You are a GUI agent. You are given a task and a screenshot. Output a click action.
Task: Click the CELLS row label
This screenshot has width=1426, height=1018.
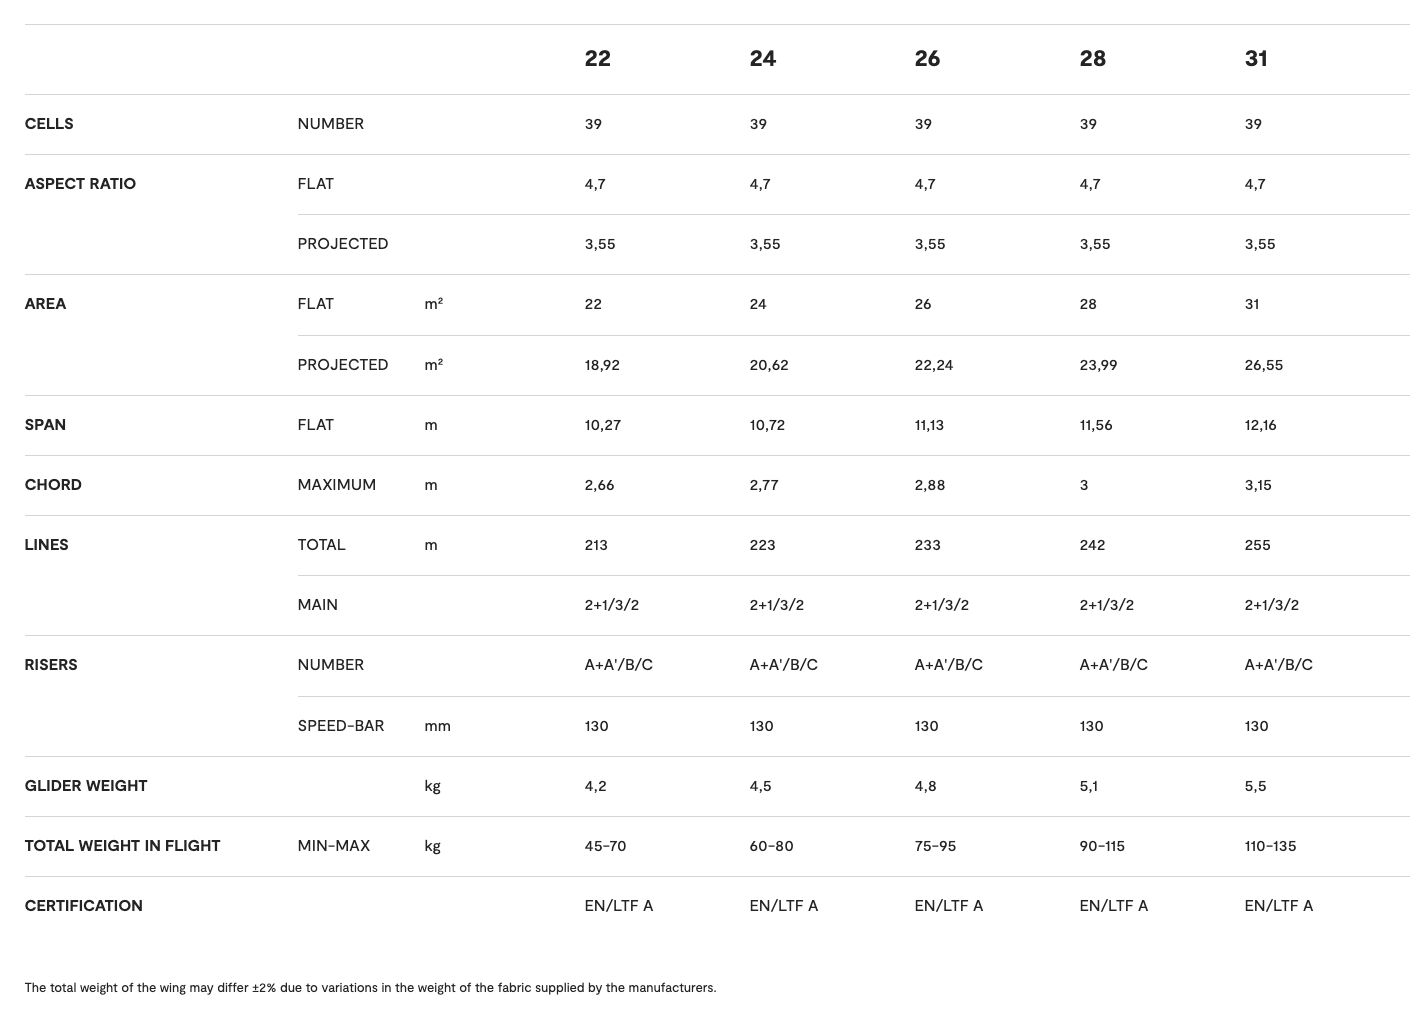click(x=49, y=124)
